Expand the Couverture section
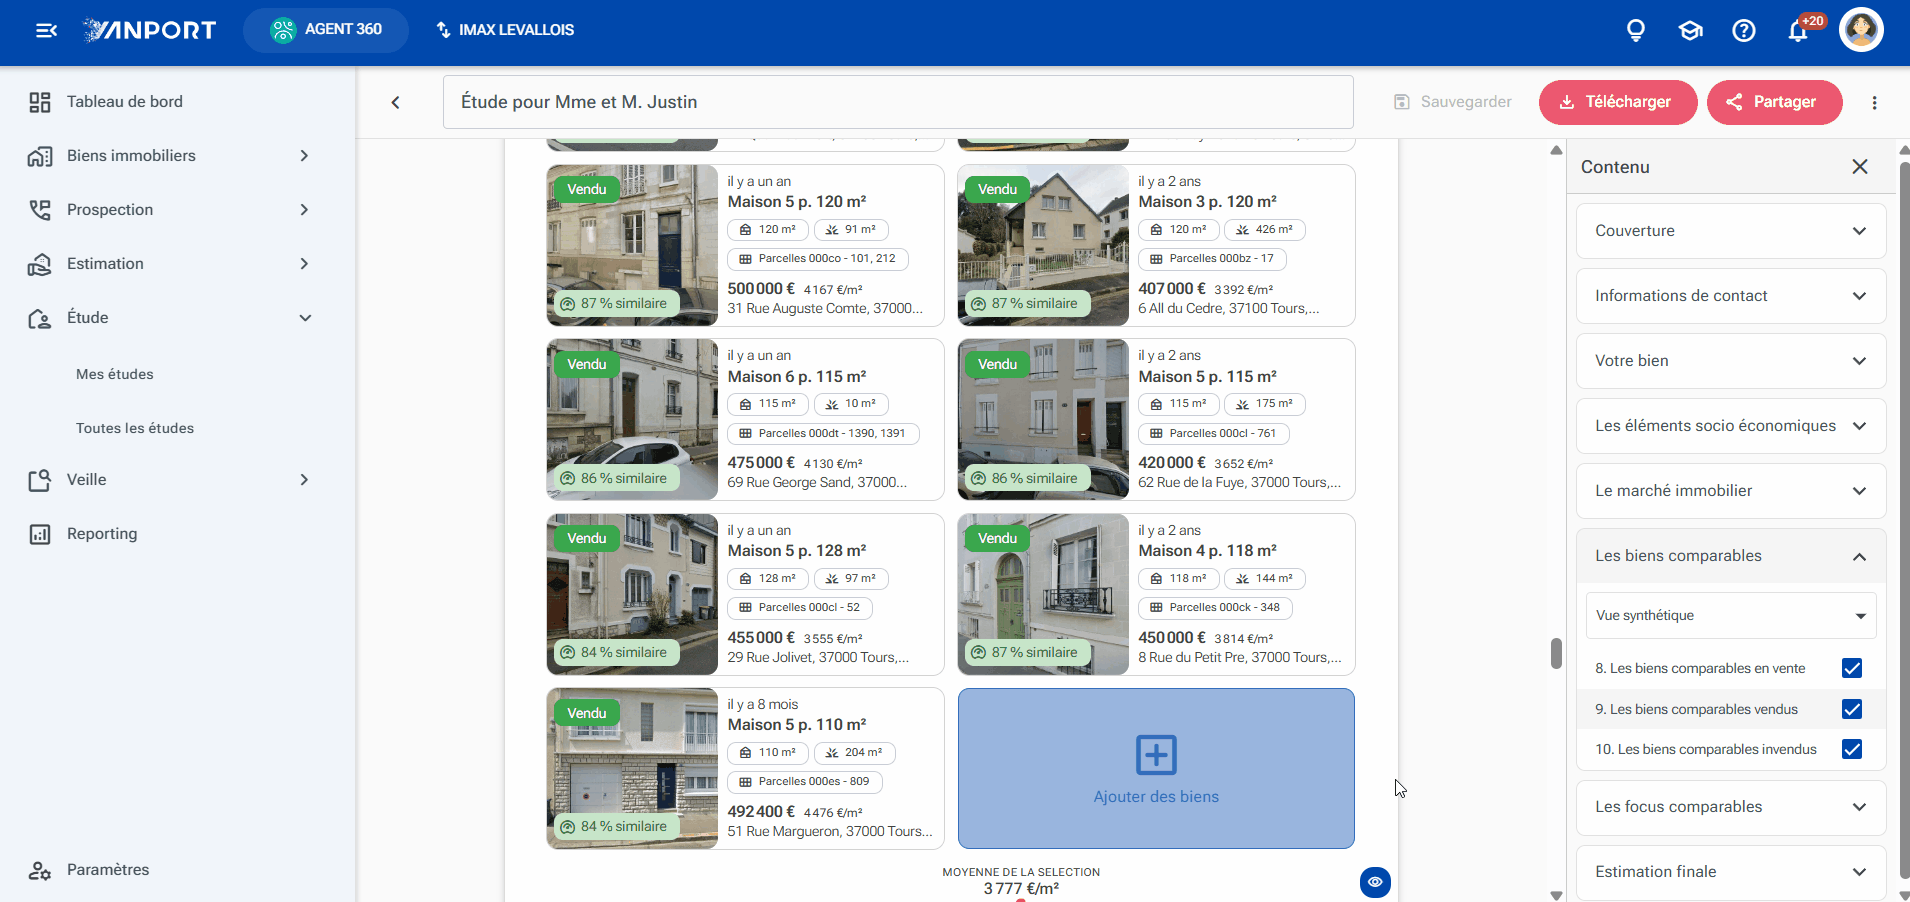Image resolution: width=1910 pixels, height=902 pixels. click(x=1731, y=231)
